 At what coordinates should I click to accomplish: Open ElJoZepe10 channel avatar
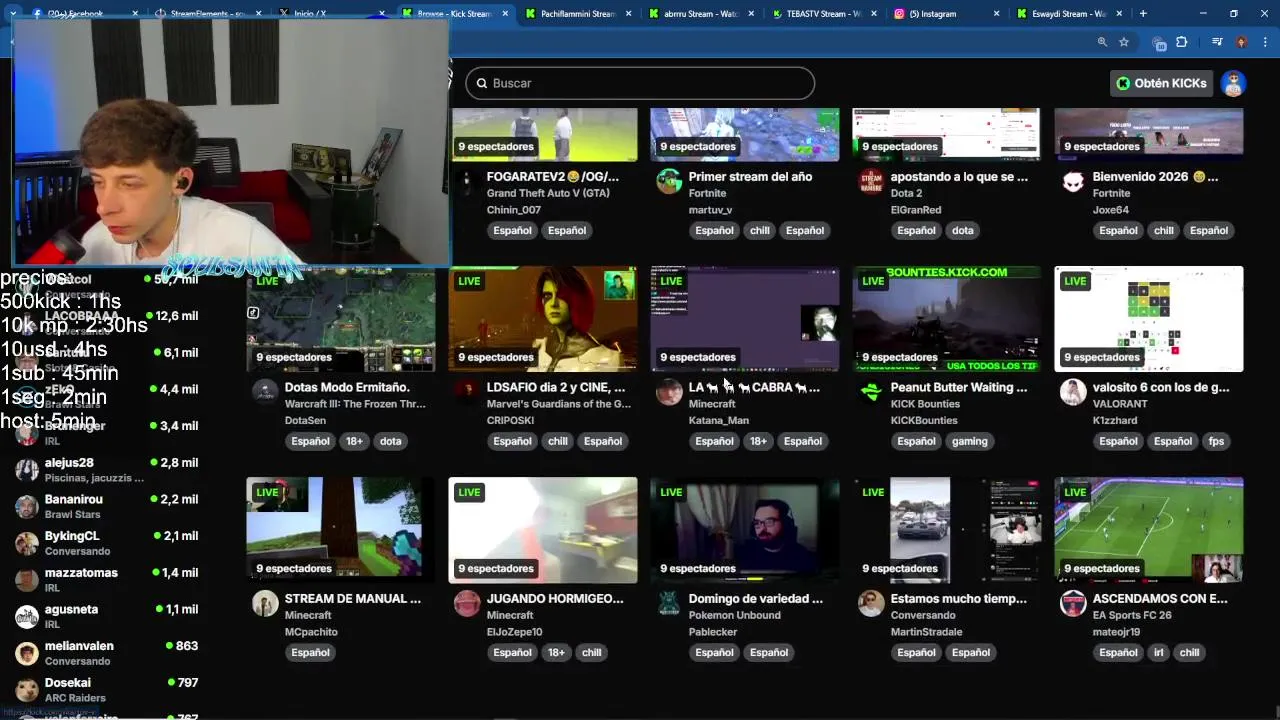[467, 603]
